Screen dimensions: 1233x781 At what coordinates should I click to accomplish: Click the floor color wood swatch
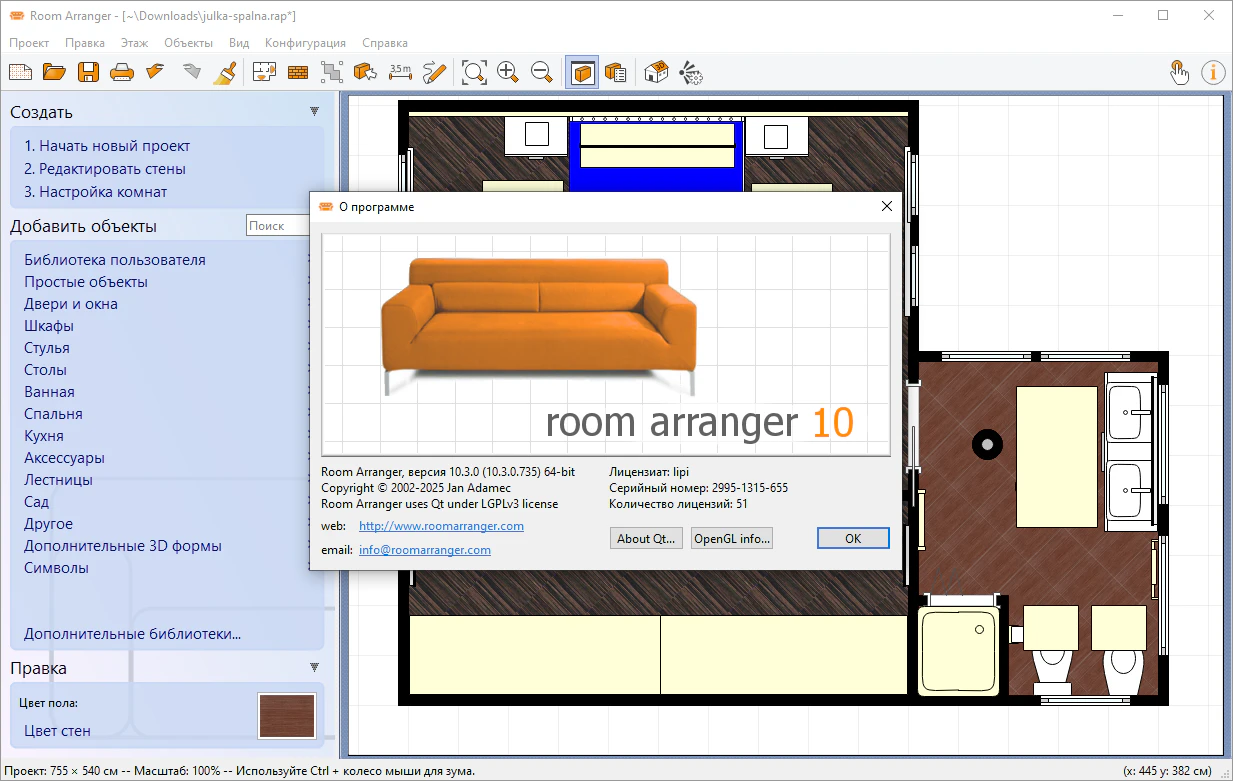(287, 716)
